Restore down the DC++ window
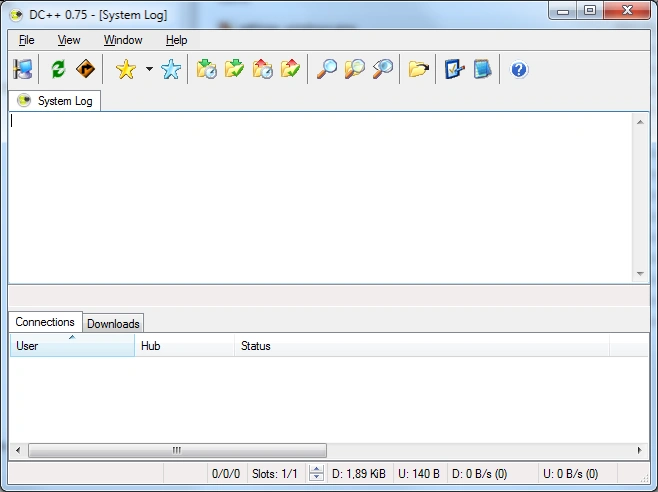 (x=590, y=11)
